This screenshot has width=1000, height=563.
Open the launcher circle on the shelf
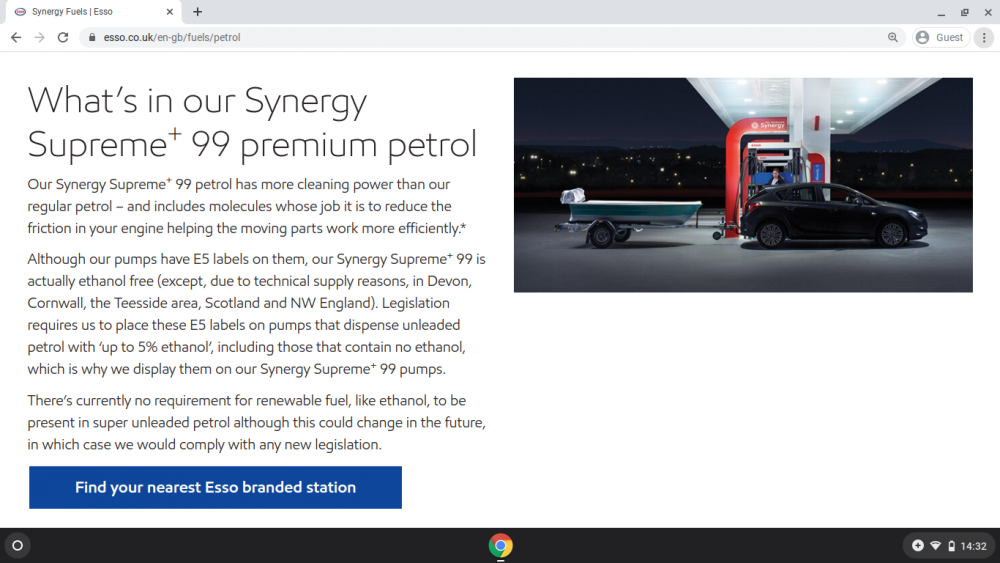click(x=18, y=546)
